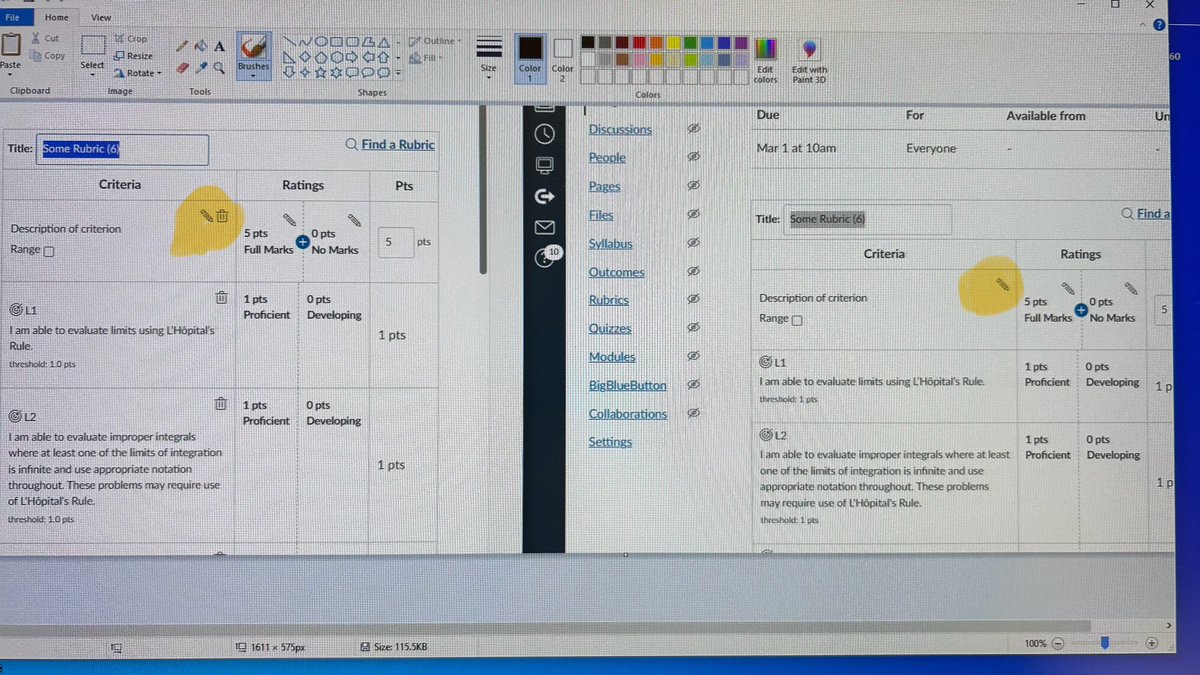Click trash icon on Description of criterion row
The width and height of the screenshot is (1200, 675).
222,215
